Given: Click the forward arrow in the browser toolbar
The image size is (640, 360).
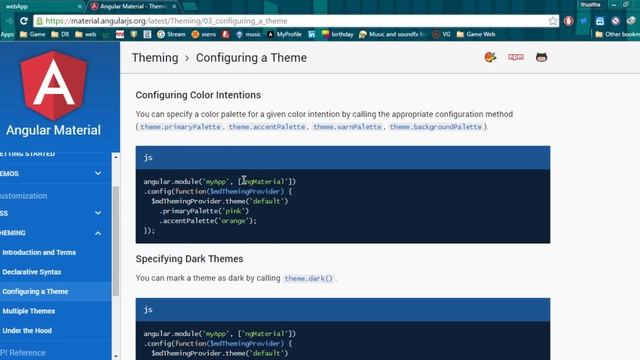Looking at the screenshot, I should pyautogui.click(x=9, y=21).
